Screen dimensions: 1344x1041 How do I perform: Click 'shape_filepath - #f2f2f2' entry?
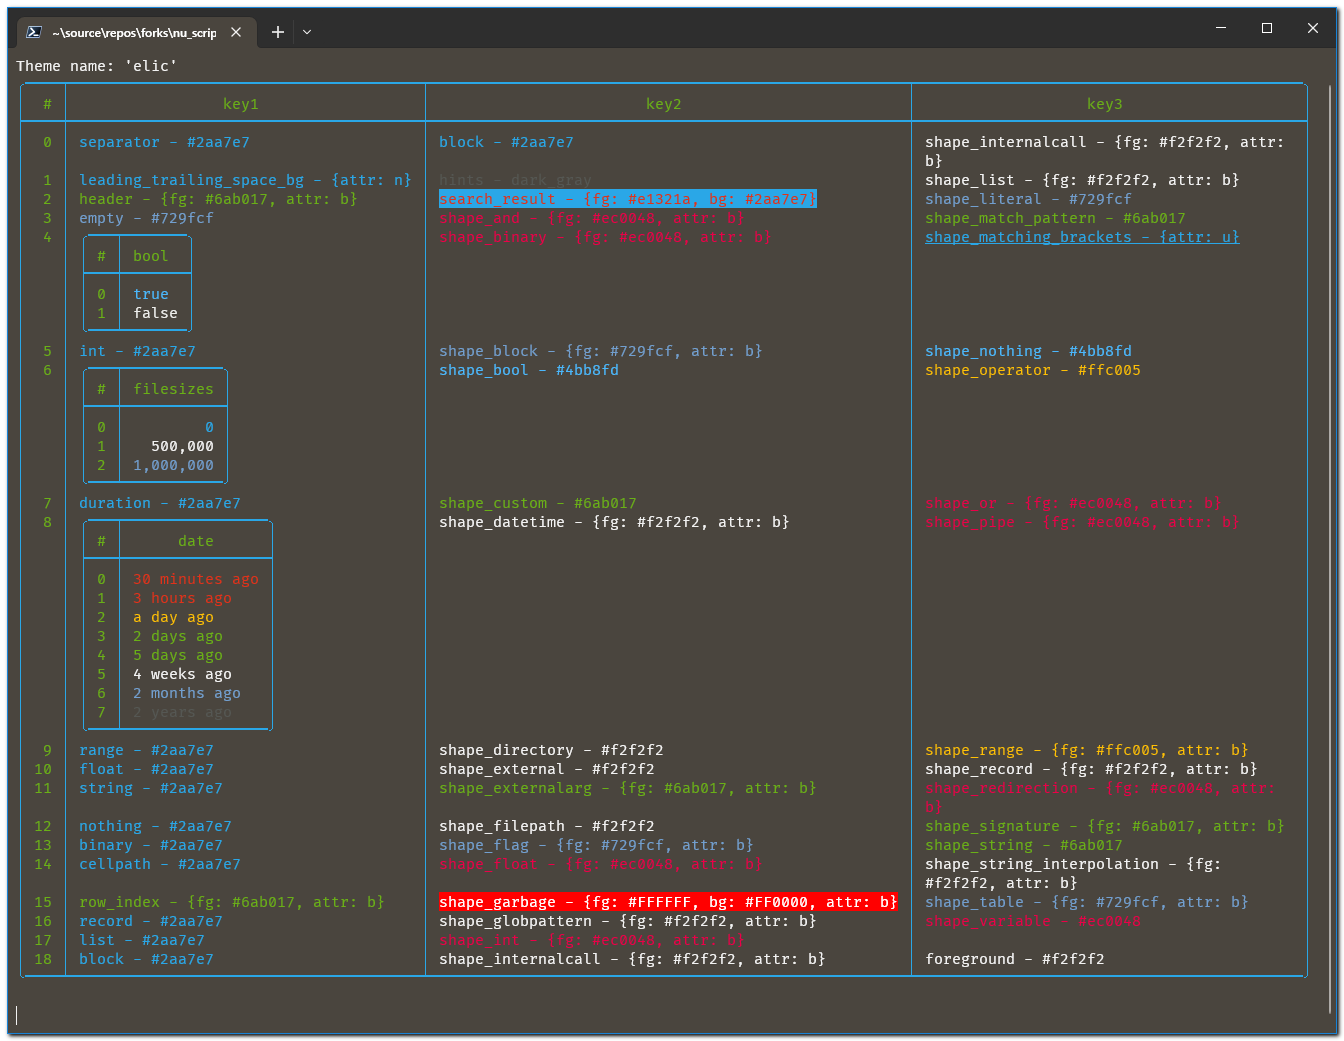(x=547, y=826)
